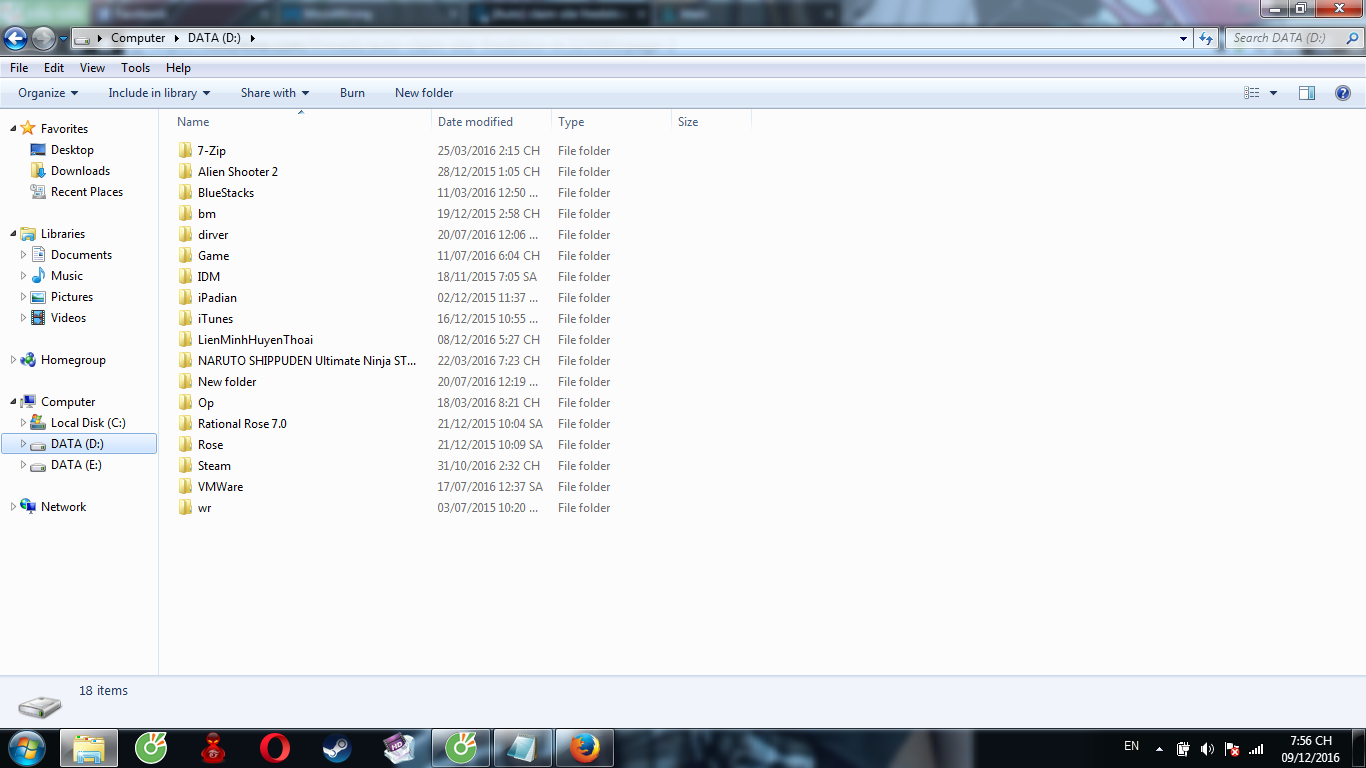Toggle the preview pane button
The image size is (1366, 768).
1307,93
